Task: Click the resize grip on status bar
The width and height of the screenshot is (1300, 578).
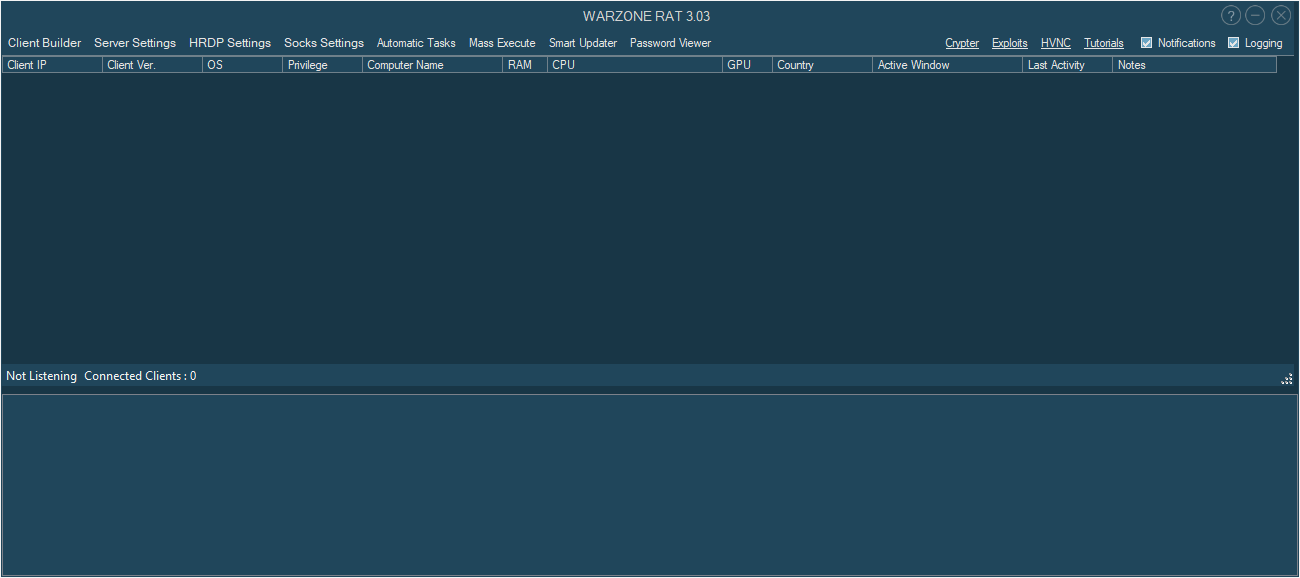Action: click(1287, 378)
